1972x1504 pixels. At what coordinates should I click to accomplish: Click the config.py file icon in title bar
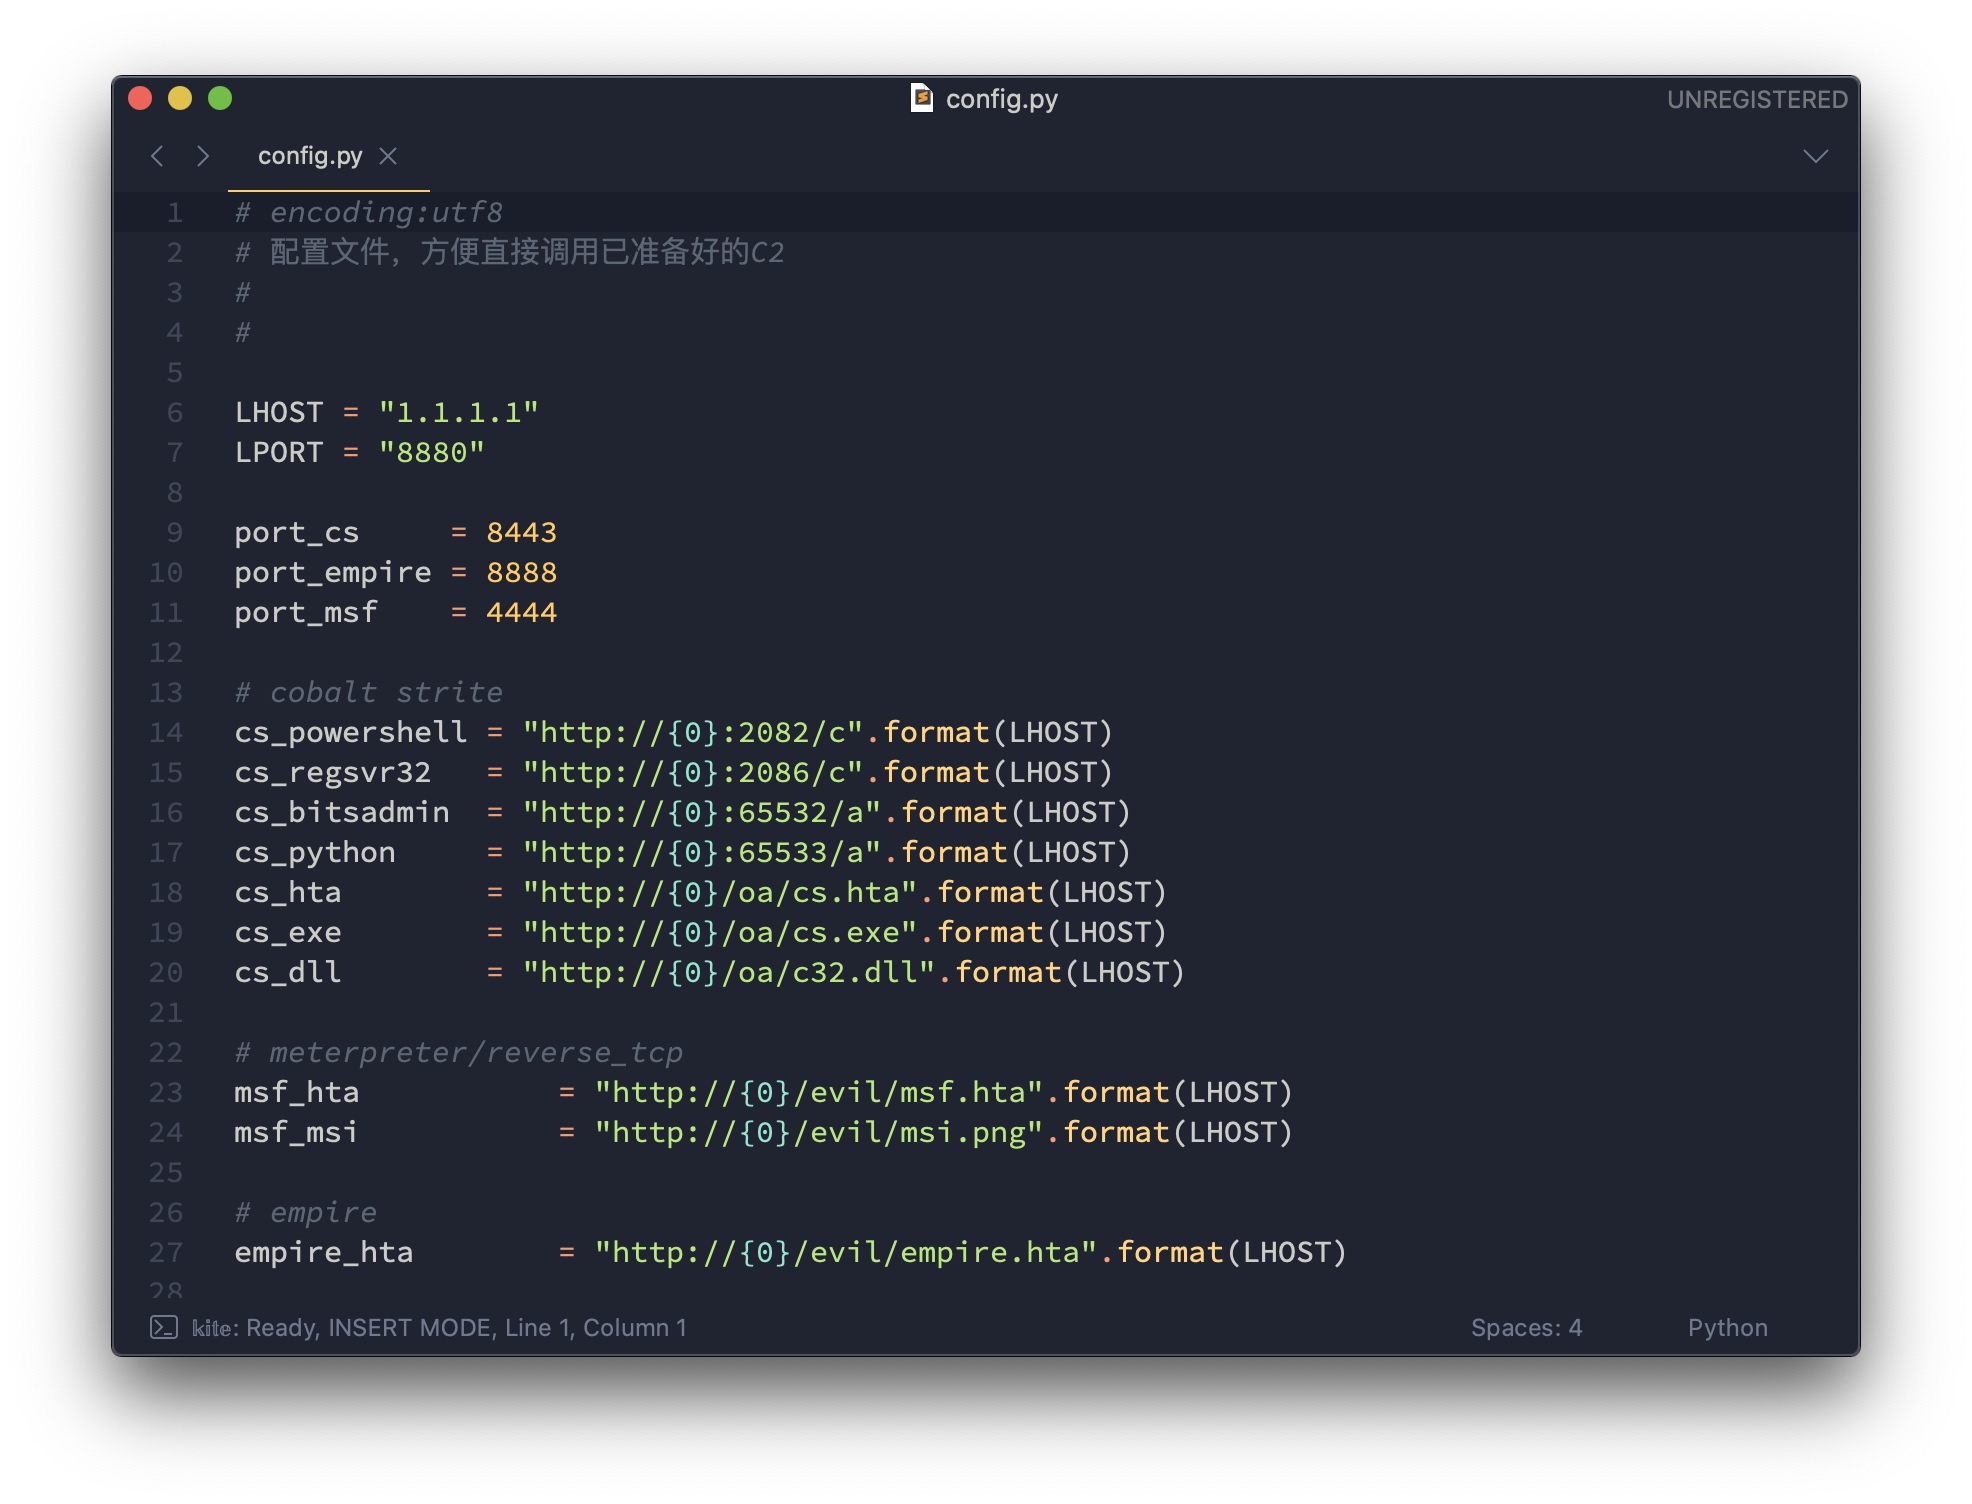[921, 98]
